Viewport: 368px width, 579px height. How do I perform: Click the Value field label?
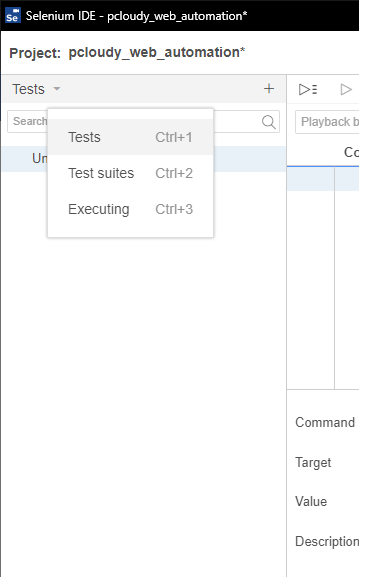tap(311, 501)
